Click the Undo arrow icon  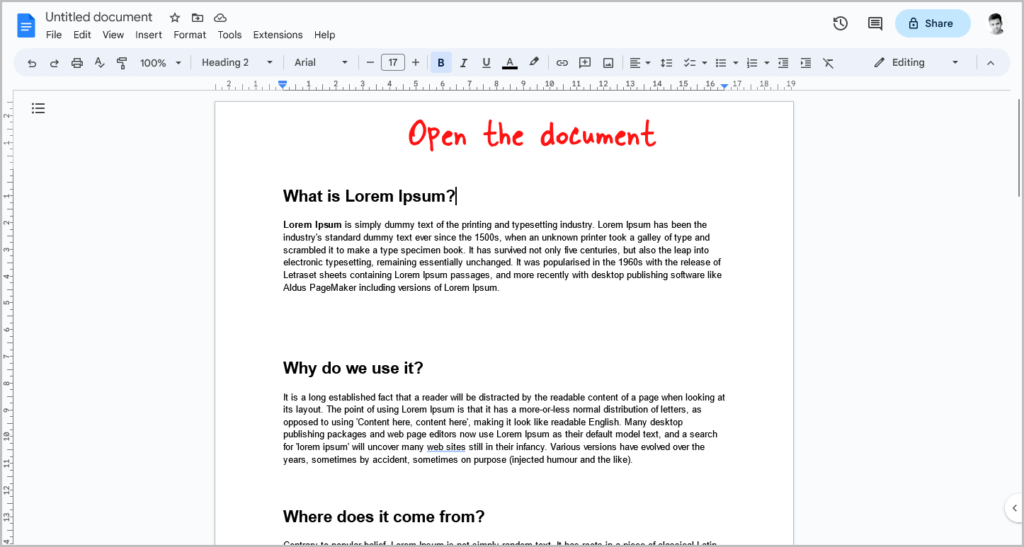(31, 63)
